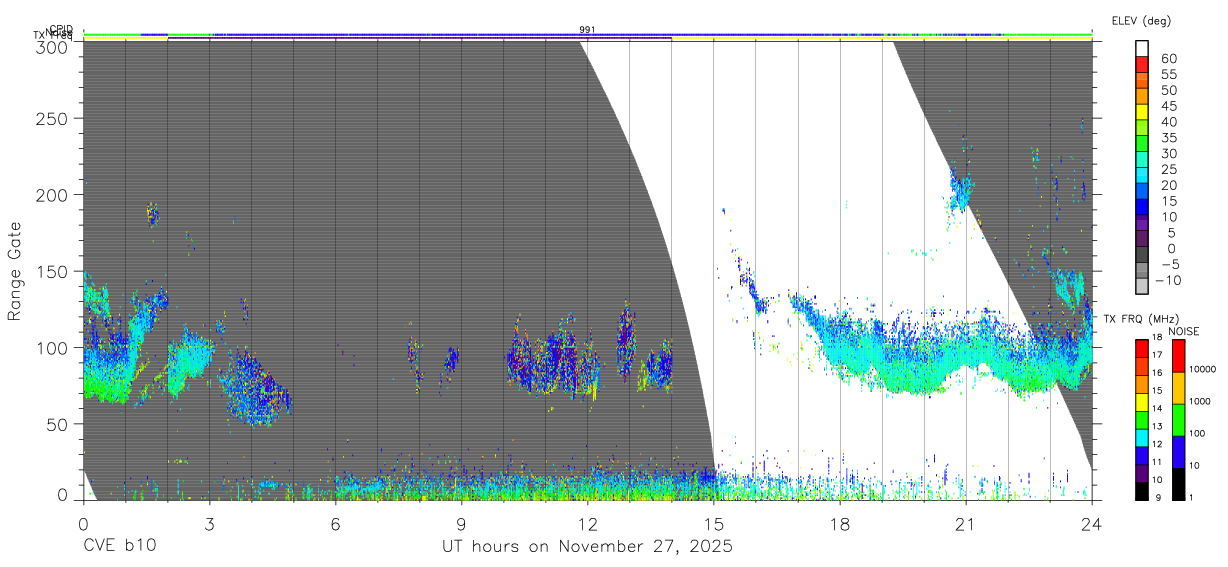Image resolution: width=1228 pixels, height=567 pixels.
Task: Pick the cyan segment of the TX FRQ bar
Action: point(1142,438)
